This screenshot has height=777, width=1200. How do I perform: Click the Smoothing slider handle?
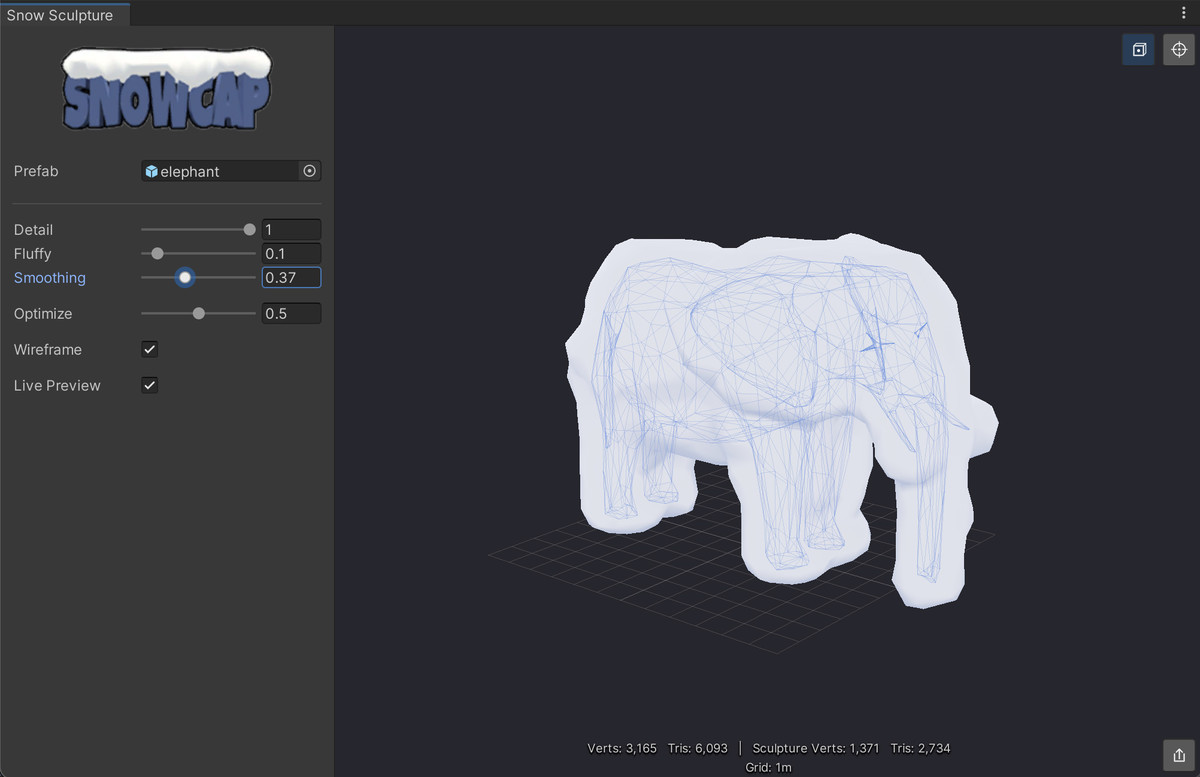pos(185,277)
